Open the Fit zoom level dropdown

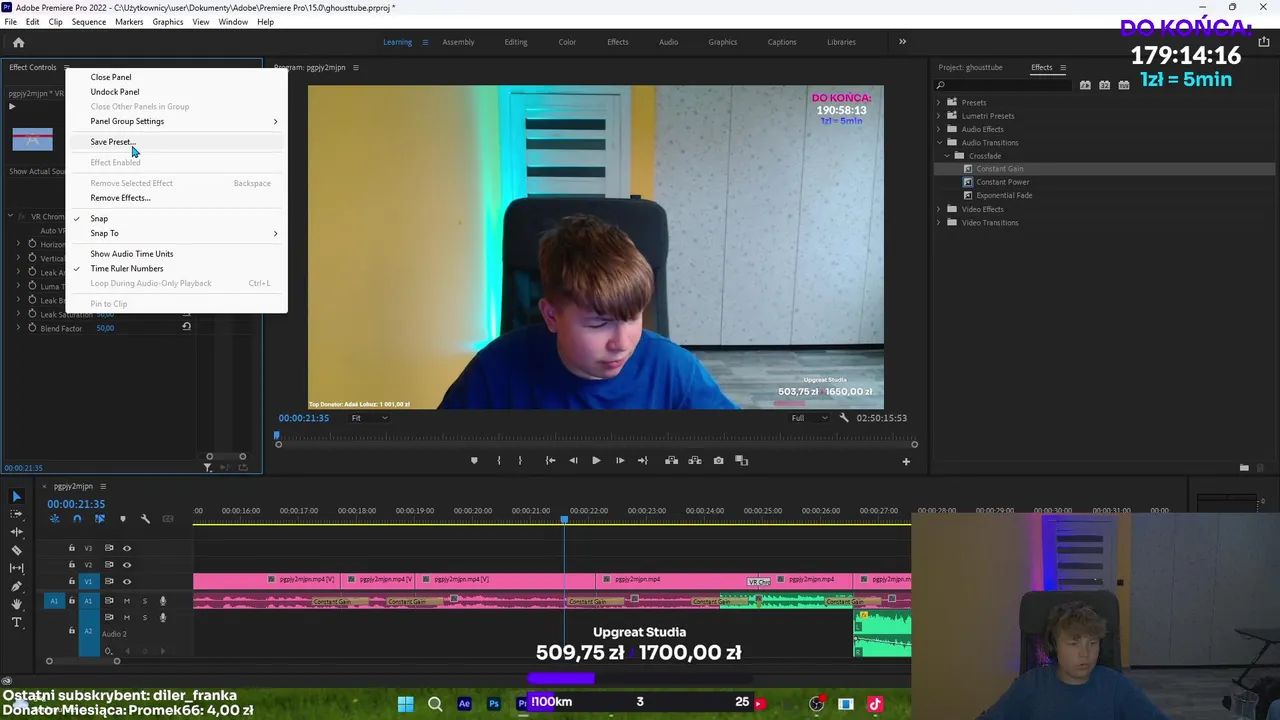(x=368, y=418)
